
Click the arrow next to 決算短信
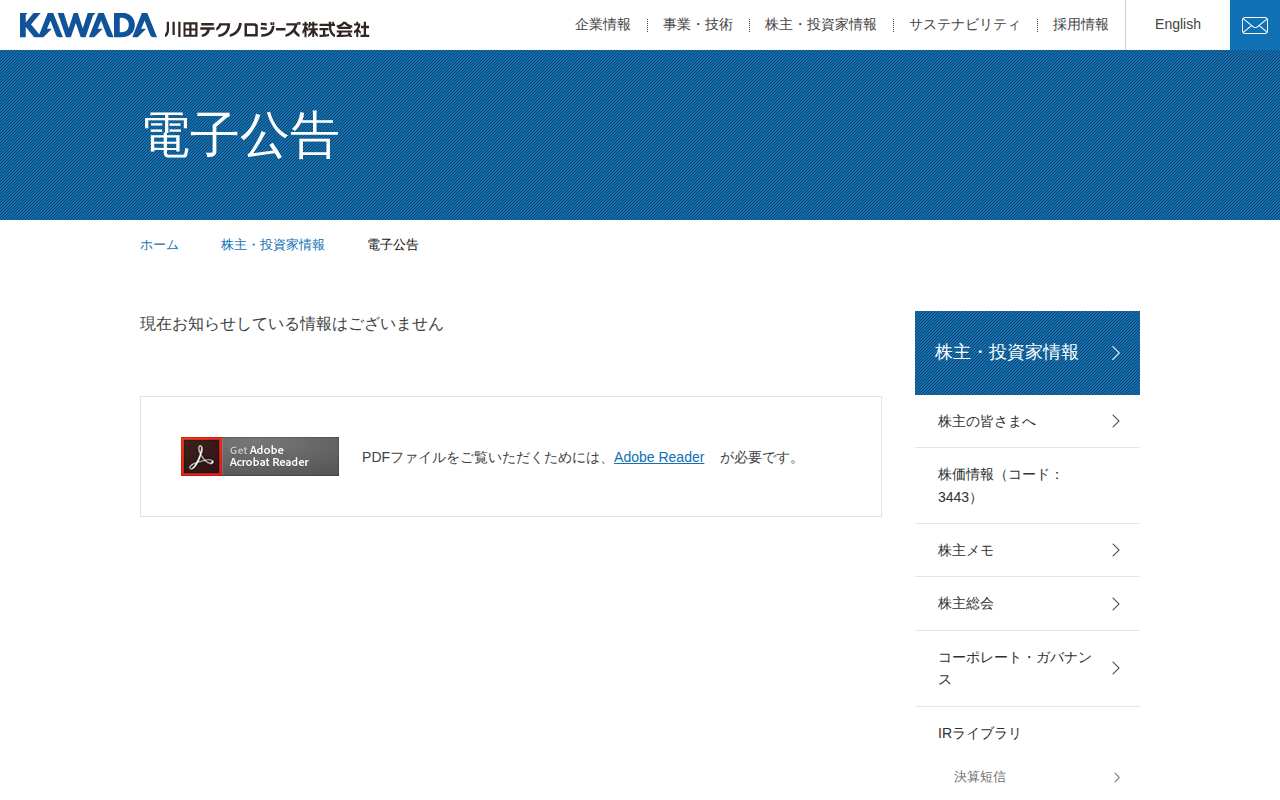1117,777
